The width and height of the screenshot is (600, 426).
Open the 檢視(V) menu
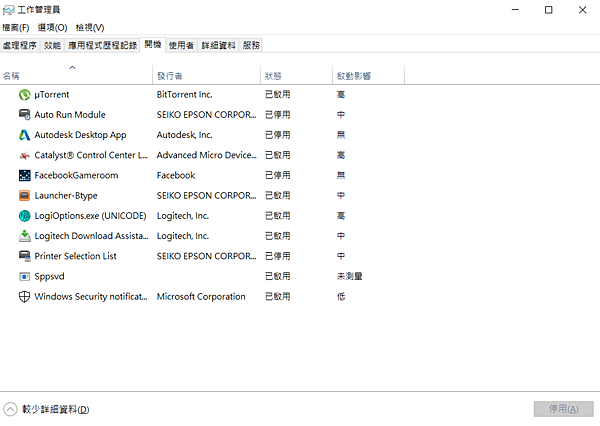[90, 28]
